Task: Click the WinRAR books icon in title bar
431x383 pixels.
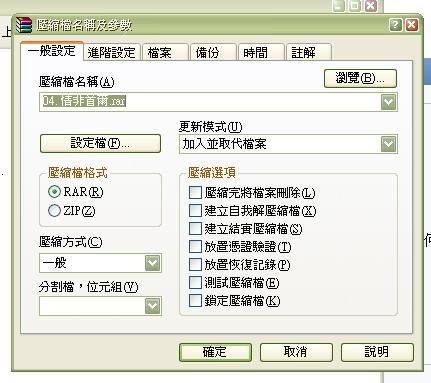Action: point(24,25)
